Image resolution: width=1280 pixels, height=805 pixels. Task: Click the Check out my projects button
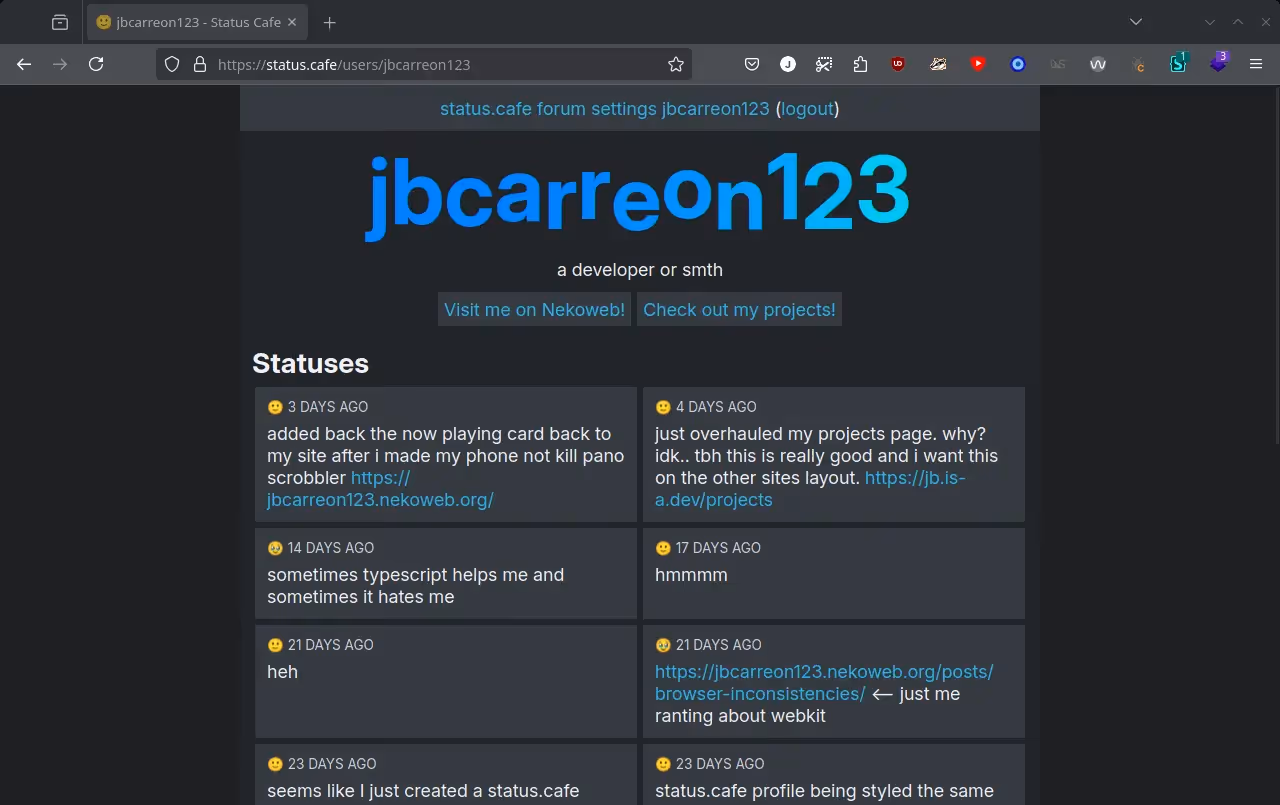pyautogui.click(x=739, y=309)
